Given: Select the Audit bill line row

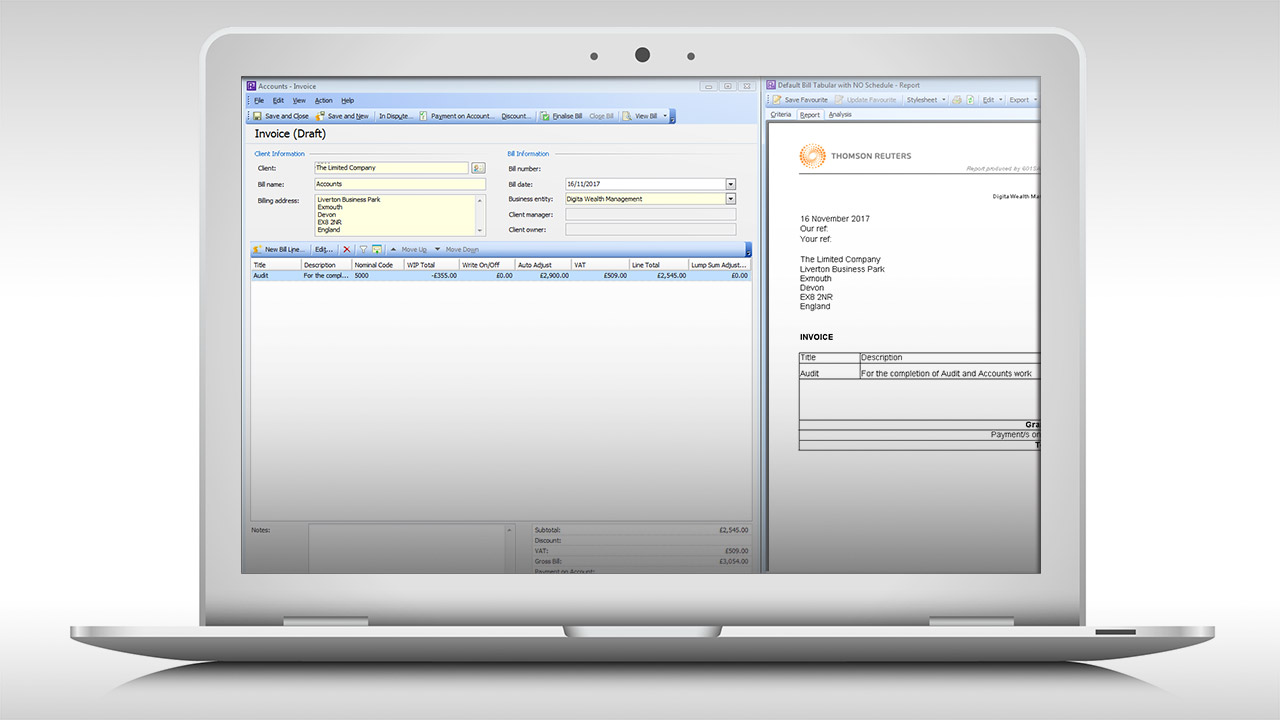Looking at the screenshot, I should pyautogui.click(x=501, y=275).
